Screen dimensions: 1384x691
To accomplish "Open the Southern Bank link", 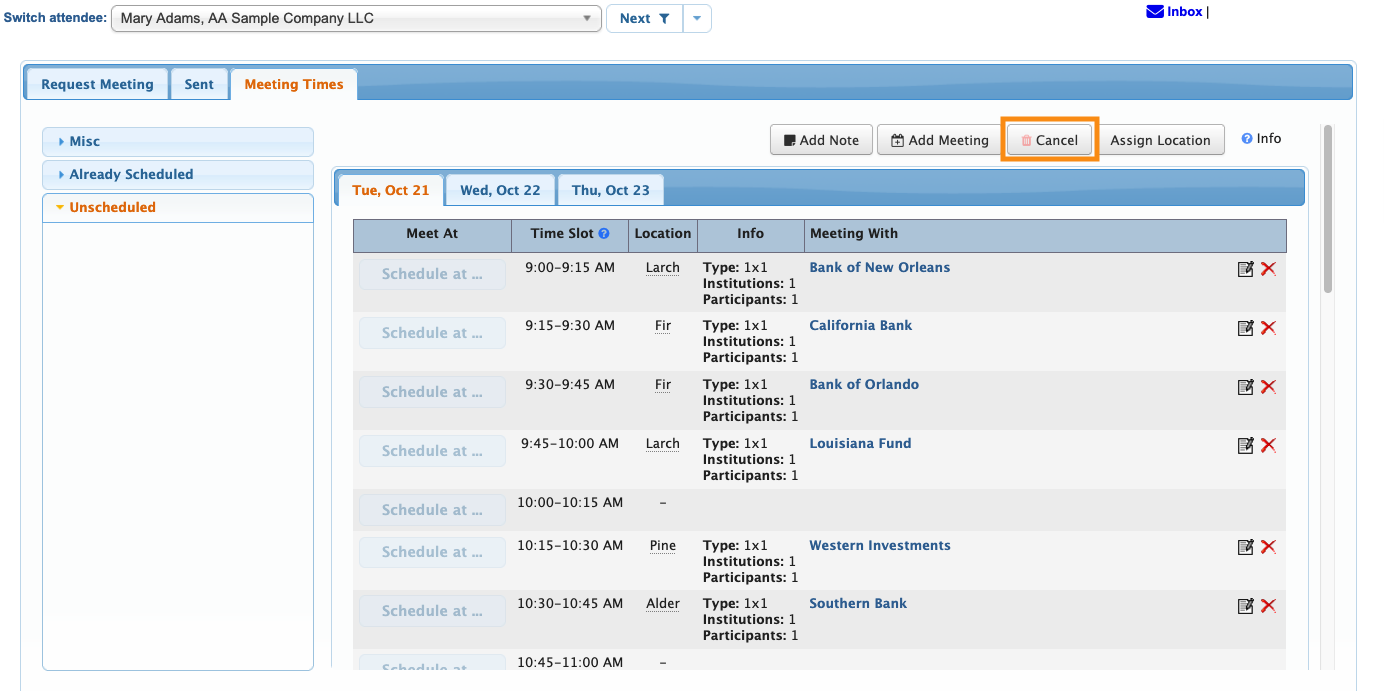I will click(858, 603).
